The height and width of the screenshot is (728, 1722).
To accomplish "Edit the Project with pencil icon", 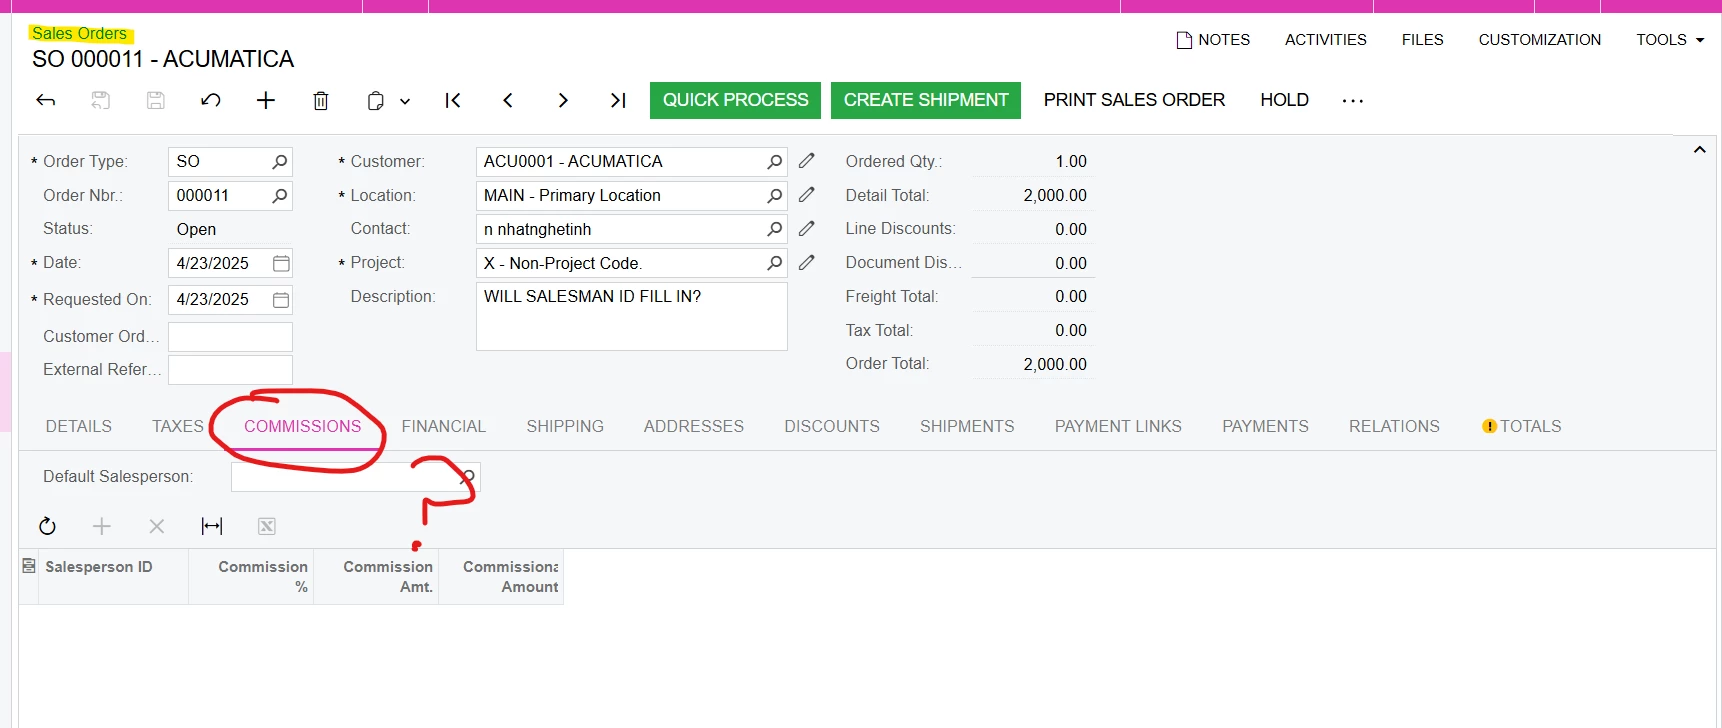I will click(807, 263).
